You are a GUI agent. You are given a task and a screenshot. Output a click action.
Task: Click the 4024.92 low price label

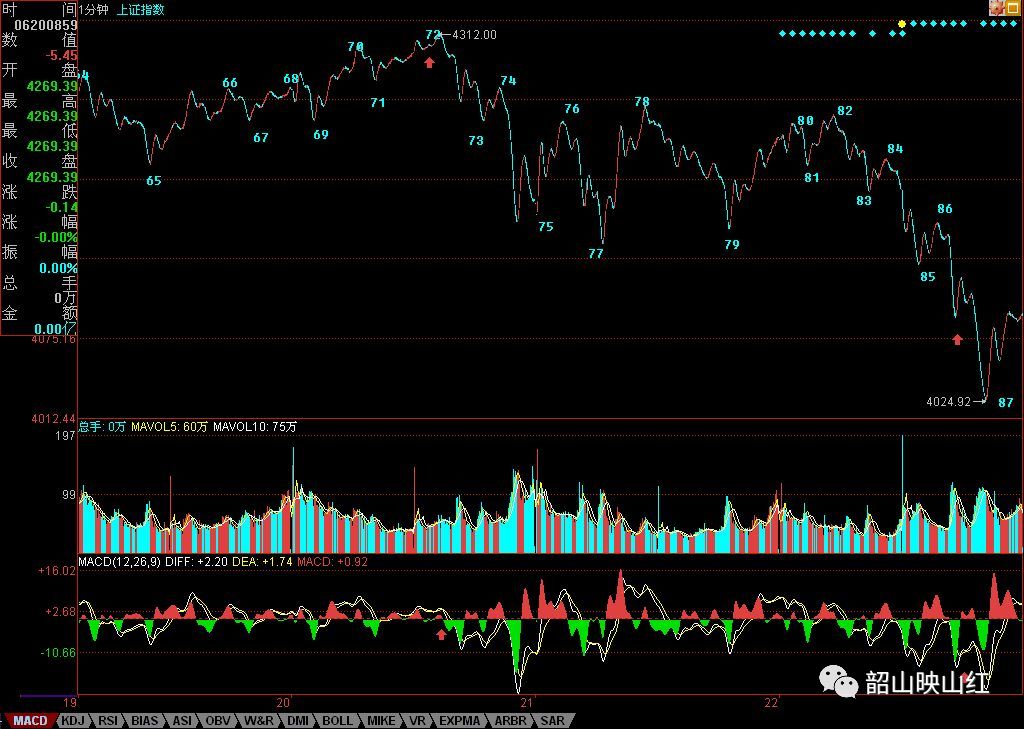tap(948, 402)
